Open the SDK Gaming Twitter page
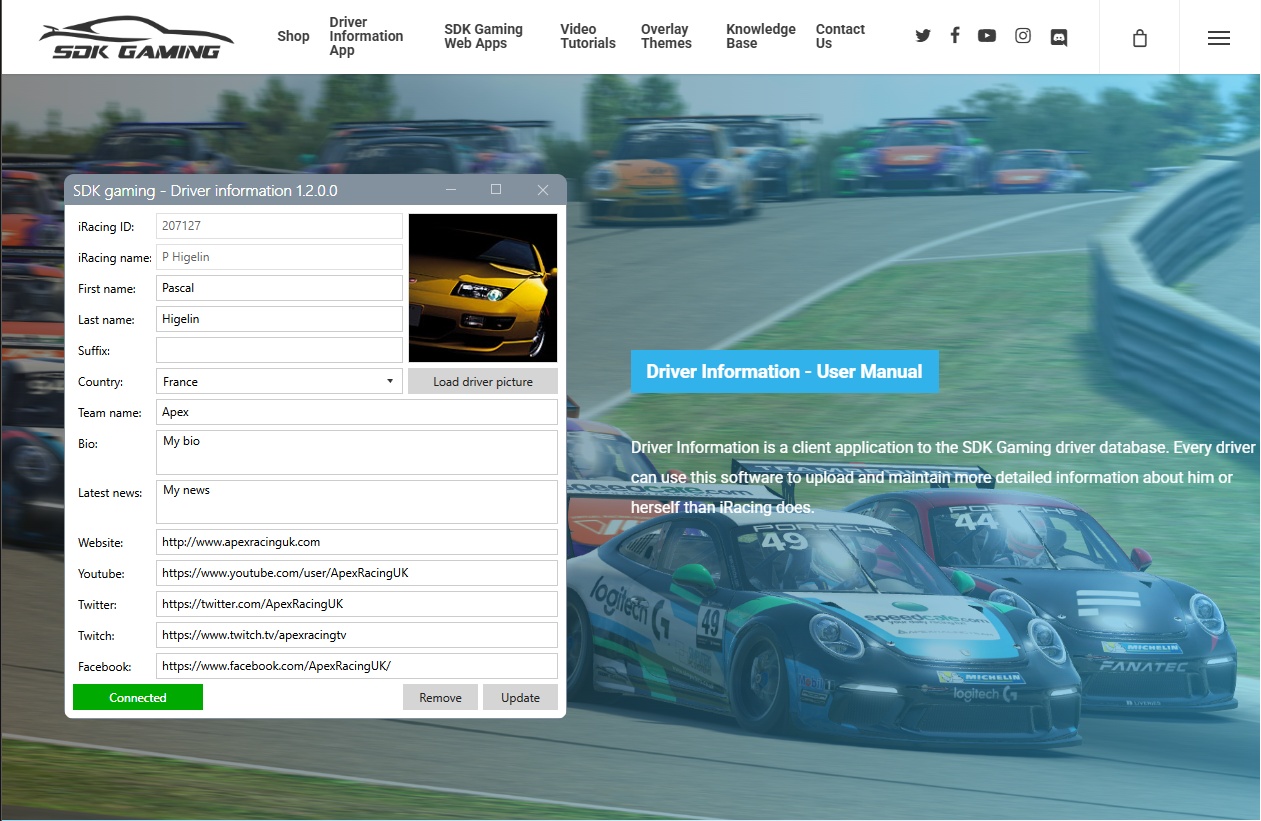 tap(923, 36)
